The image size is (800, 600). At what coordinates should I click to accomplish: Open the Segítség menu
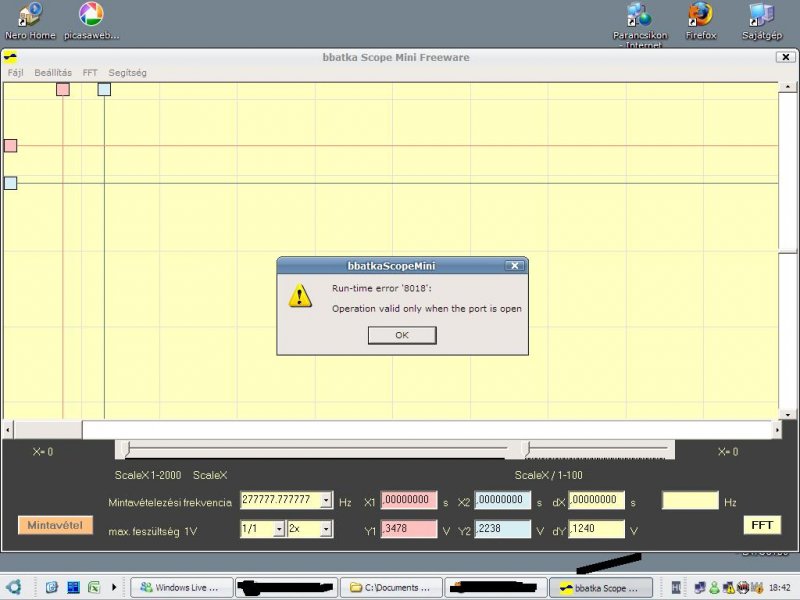click(128, 72)
